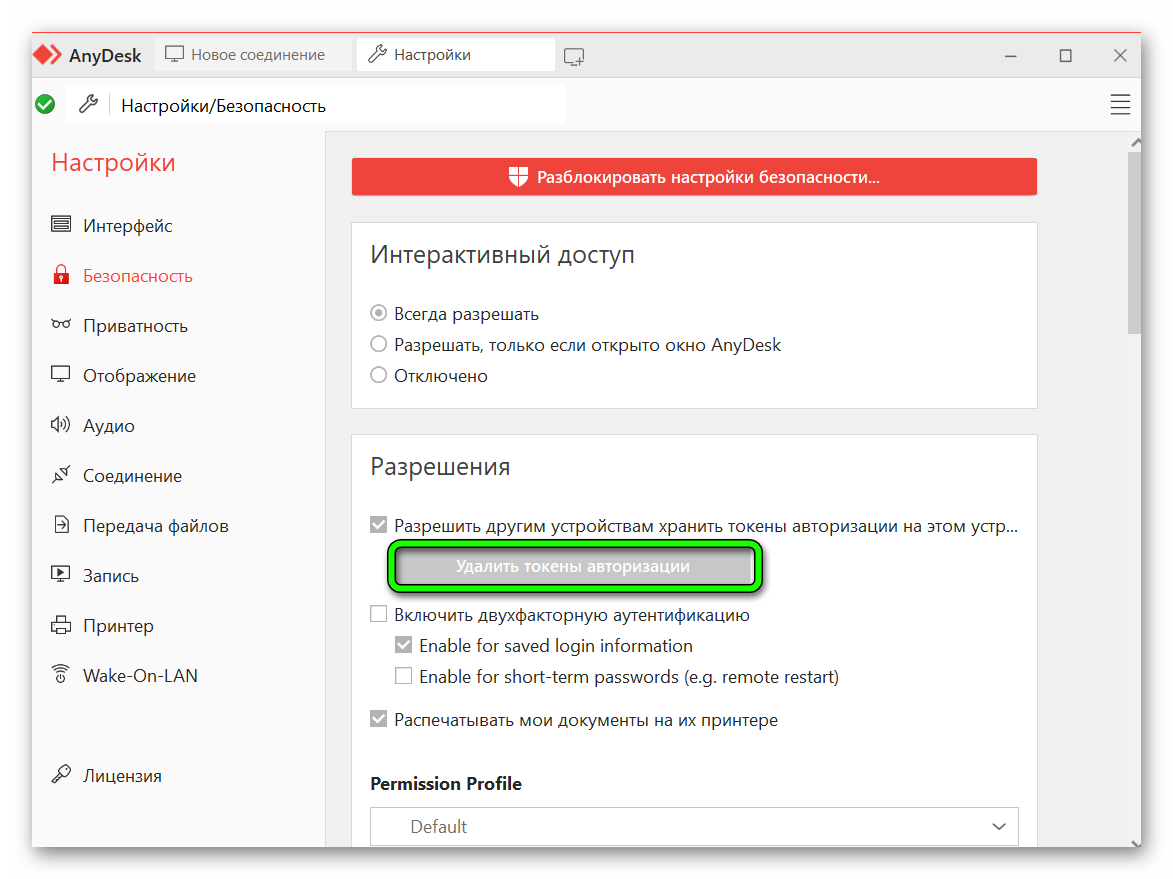Open the Wake-On-LAN settings section
1173x879 pixels.
140,676
